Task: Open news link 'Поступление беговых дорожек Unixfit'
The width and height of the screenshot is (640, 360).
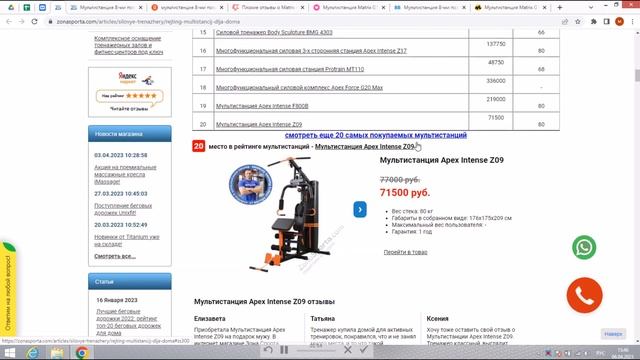Action: (123, 209)
